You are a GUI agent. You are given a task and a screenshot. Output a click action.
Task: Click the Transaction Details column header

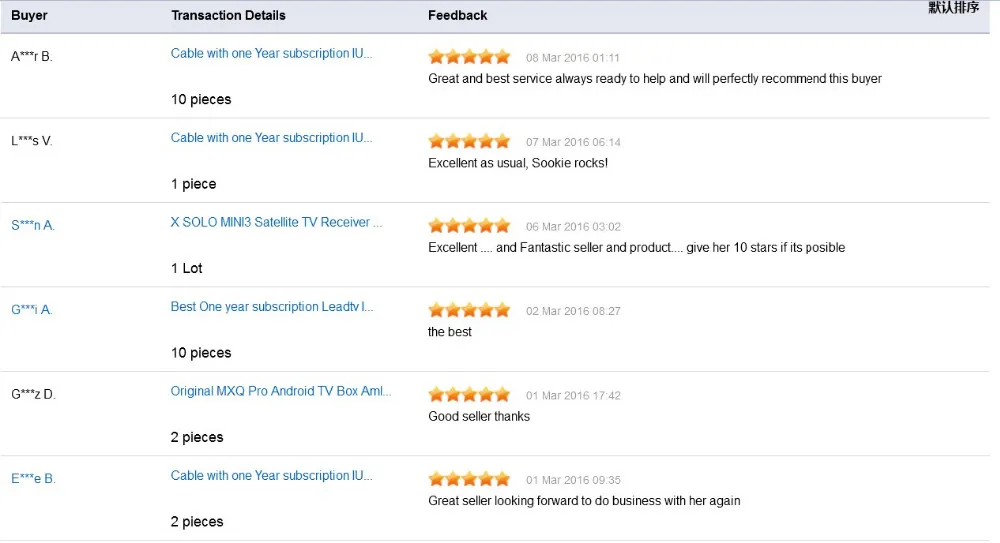(x=228, y=15)
